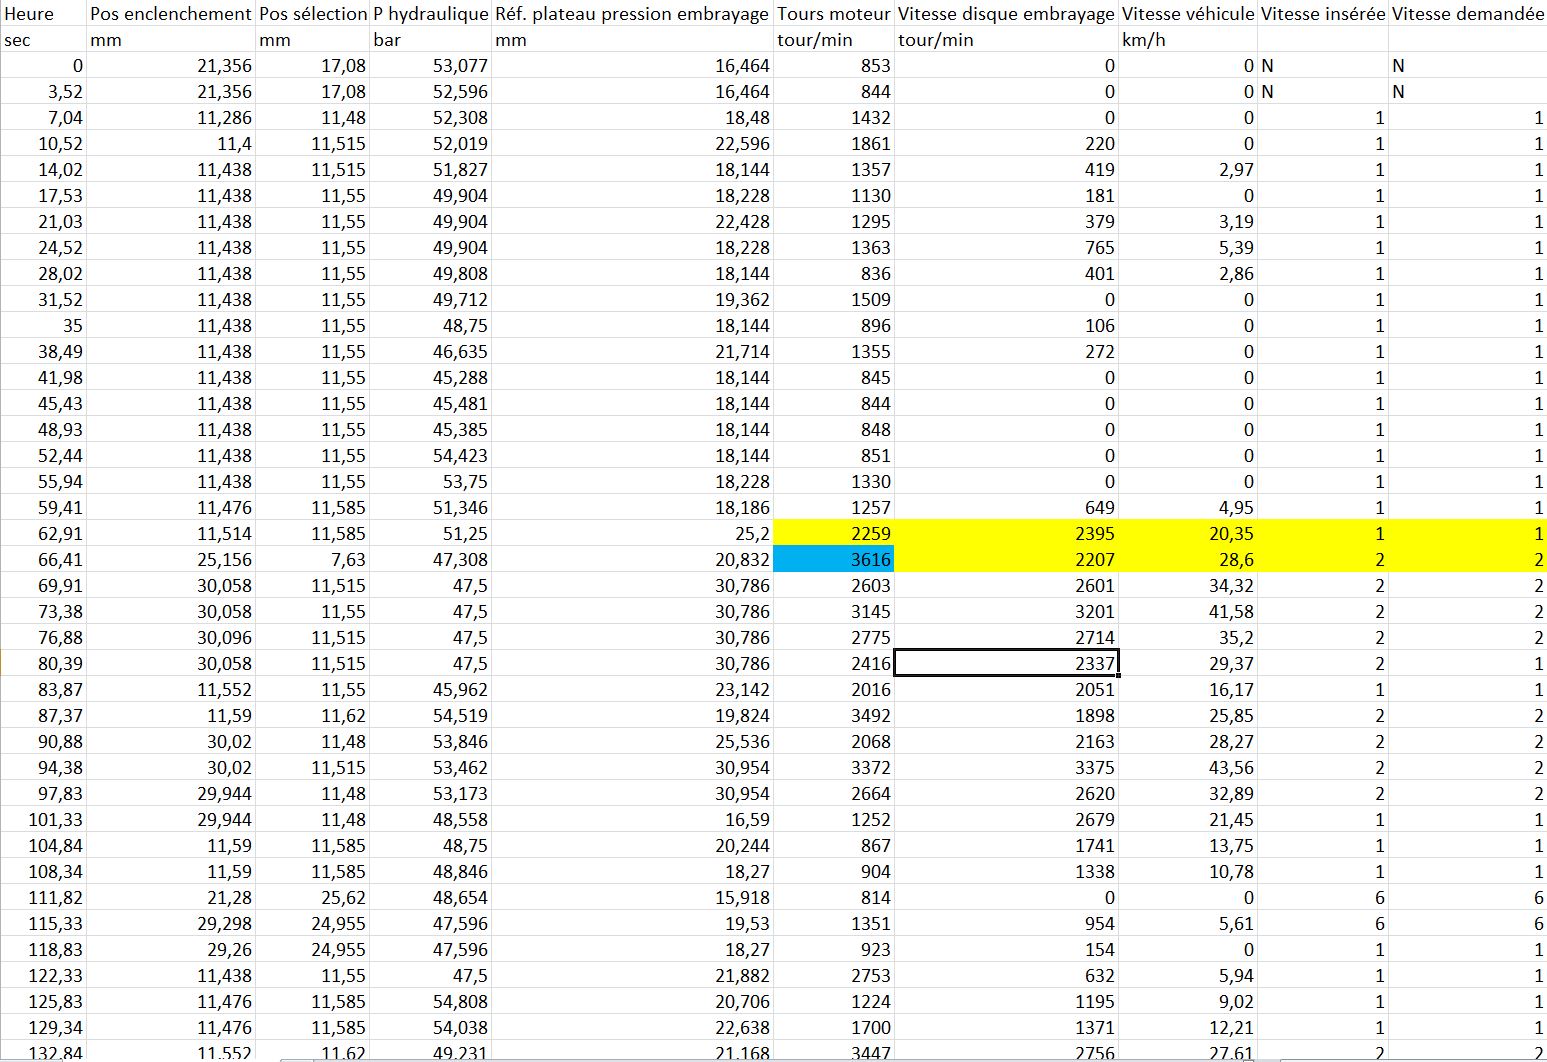Click the 'Tours moteur' header cell

tap(834, 14)
